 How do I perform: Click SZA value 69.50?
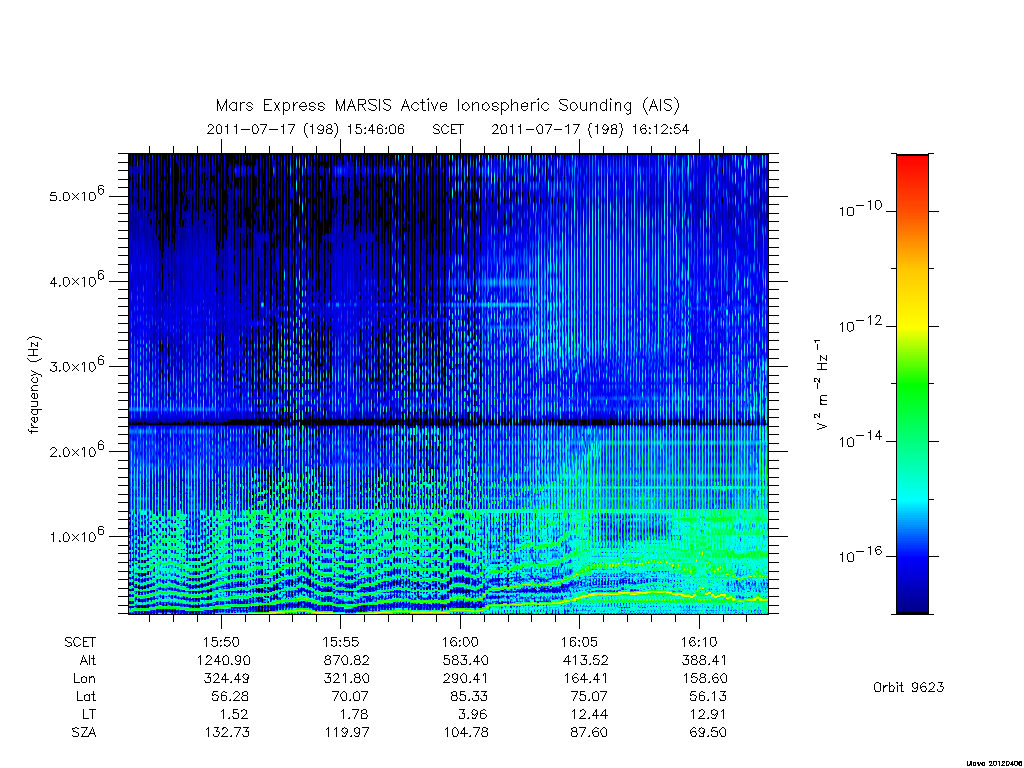tap(709, 733)
